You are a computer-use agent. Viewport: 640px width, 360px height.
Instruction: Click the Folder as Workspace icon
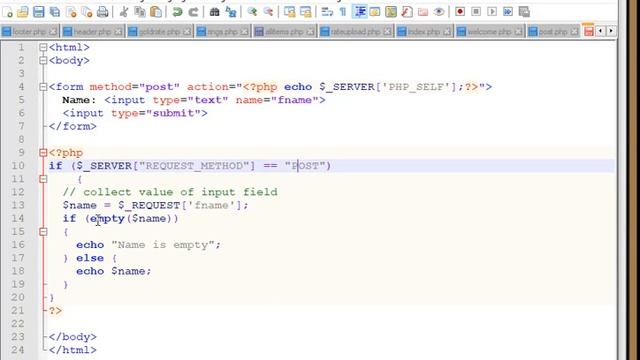coord(423,12)
